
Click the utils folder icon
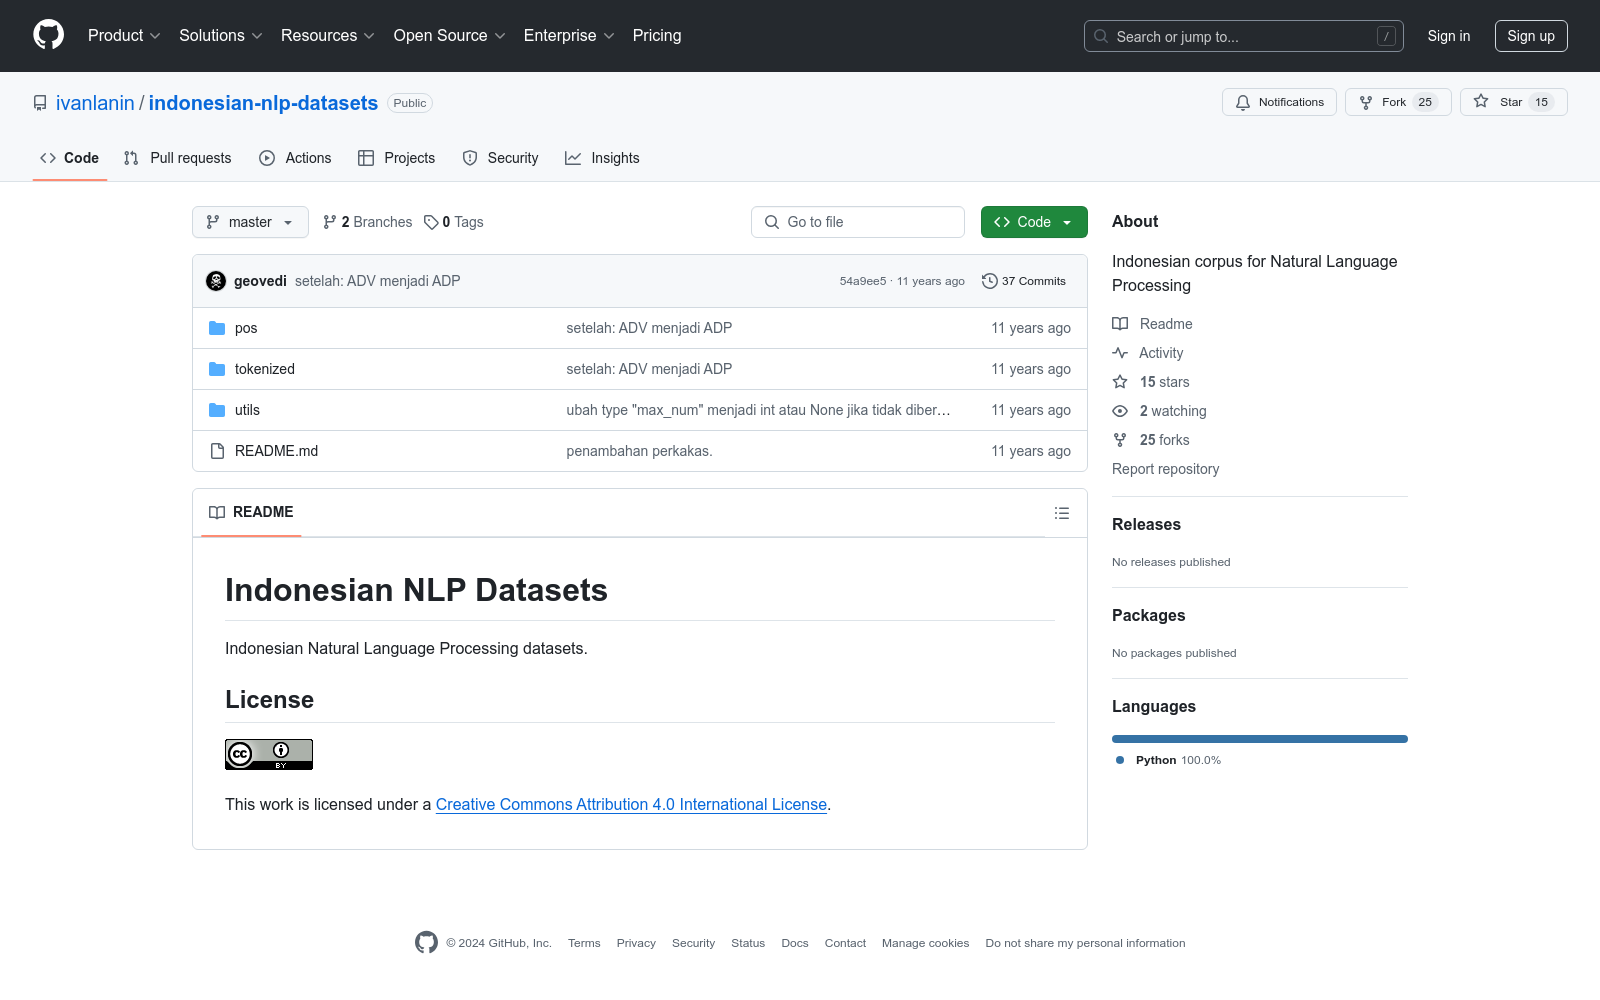[217, 410]
